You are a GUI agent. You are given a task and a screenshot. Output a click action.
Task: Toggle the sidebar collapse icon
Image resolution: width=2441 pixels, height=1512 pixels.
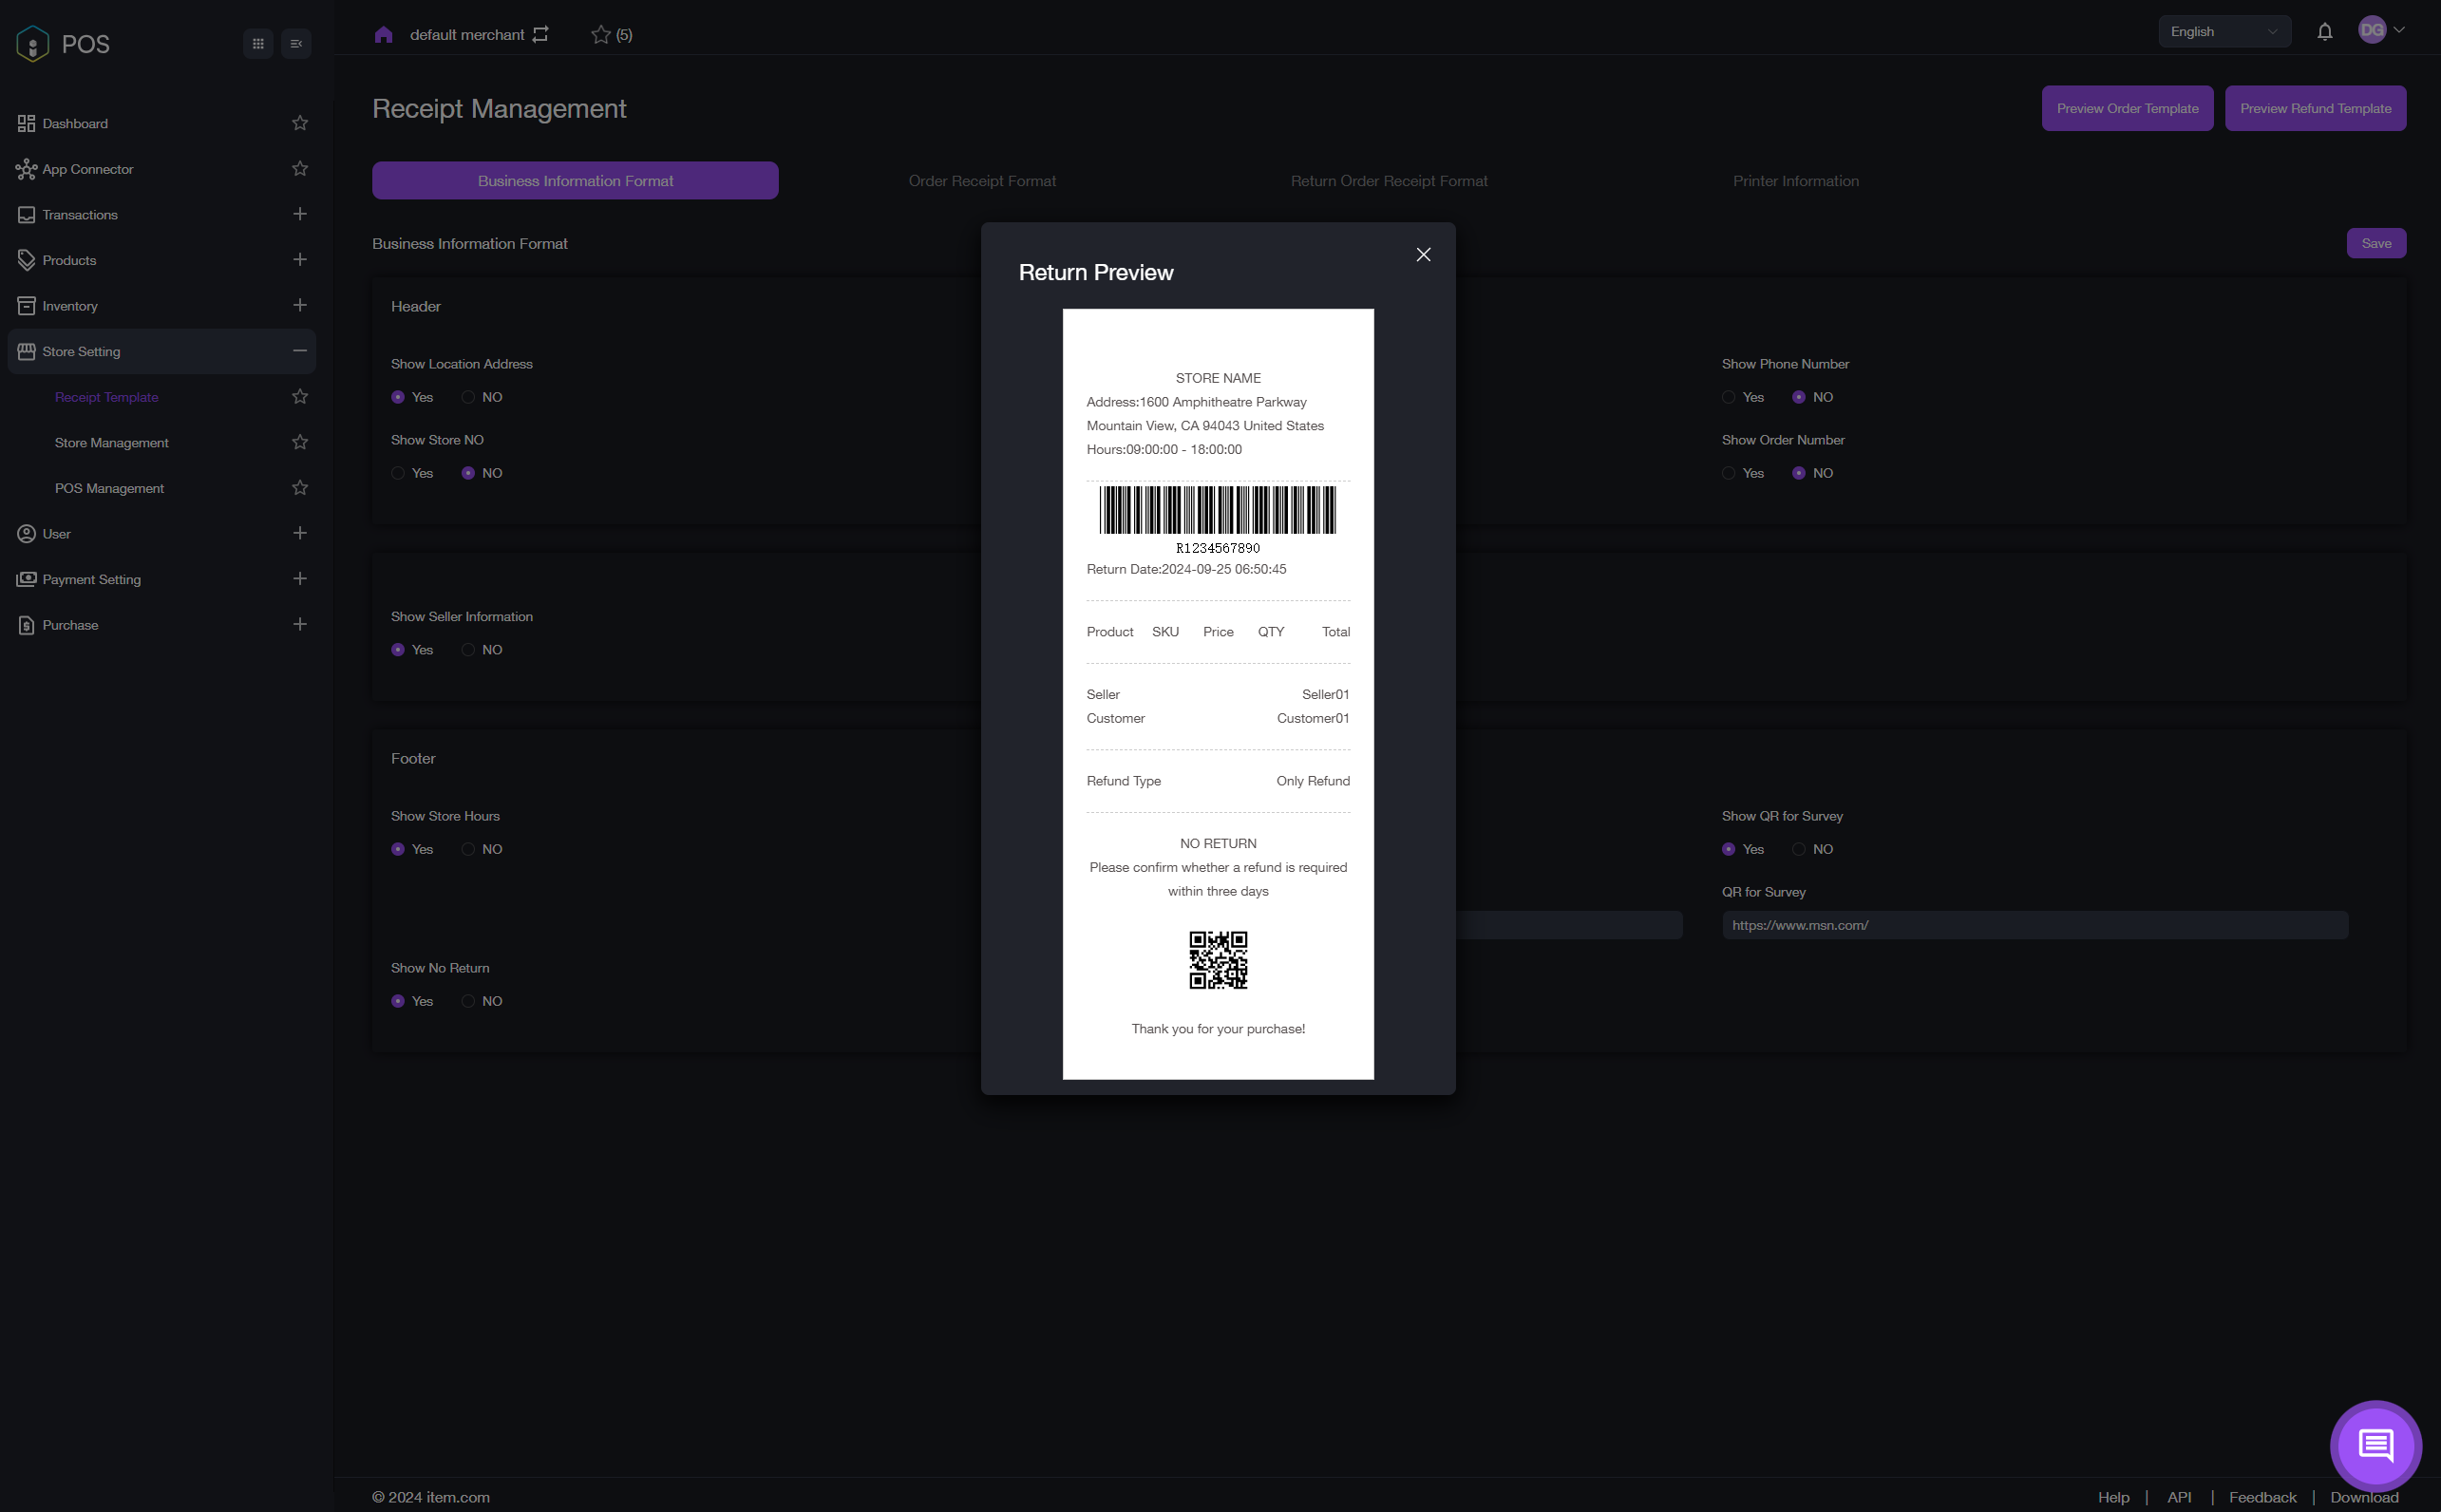pos(295,43)
